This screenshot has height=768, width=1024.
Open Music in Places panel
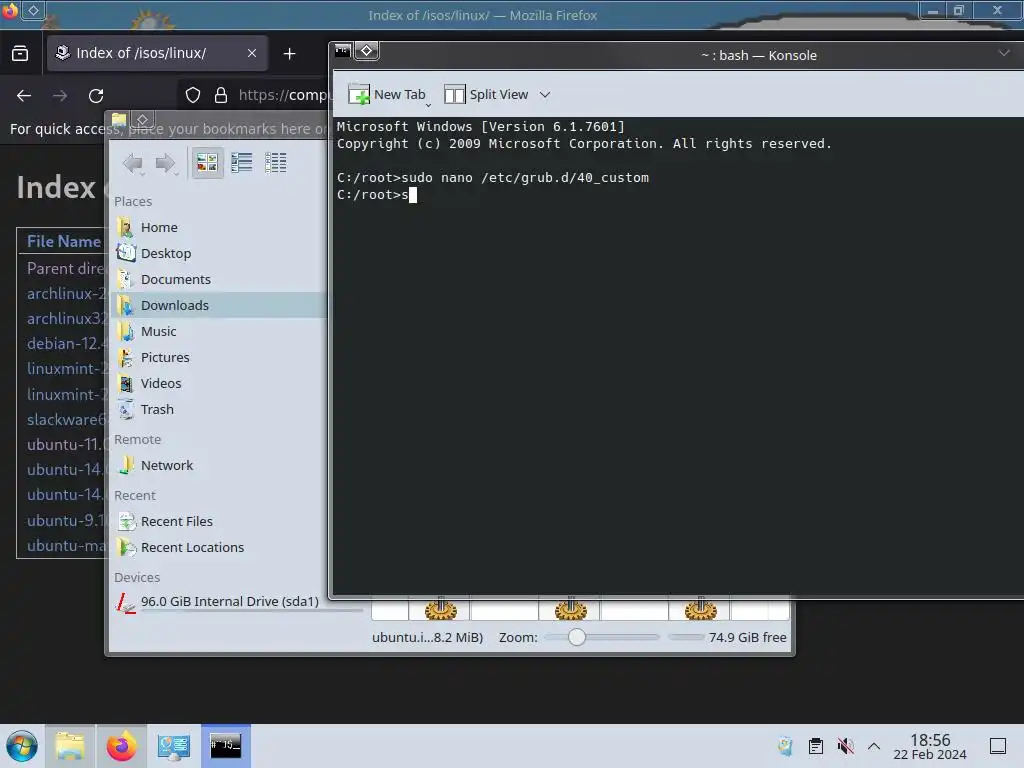219,331
